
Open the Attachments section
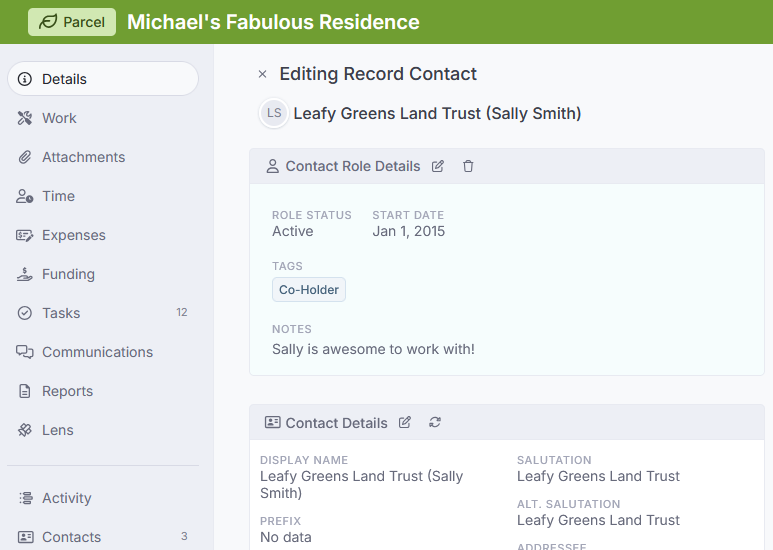(x=103, y=157)
